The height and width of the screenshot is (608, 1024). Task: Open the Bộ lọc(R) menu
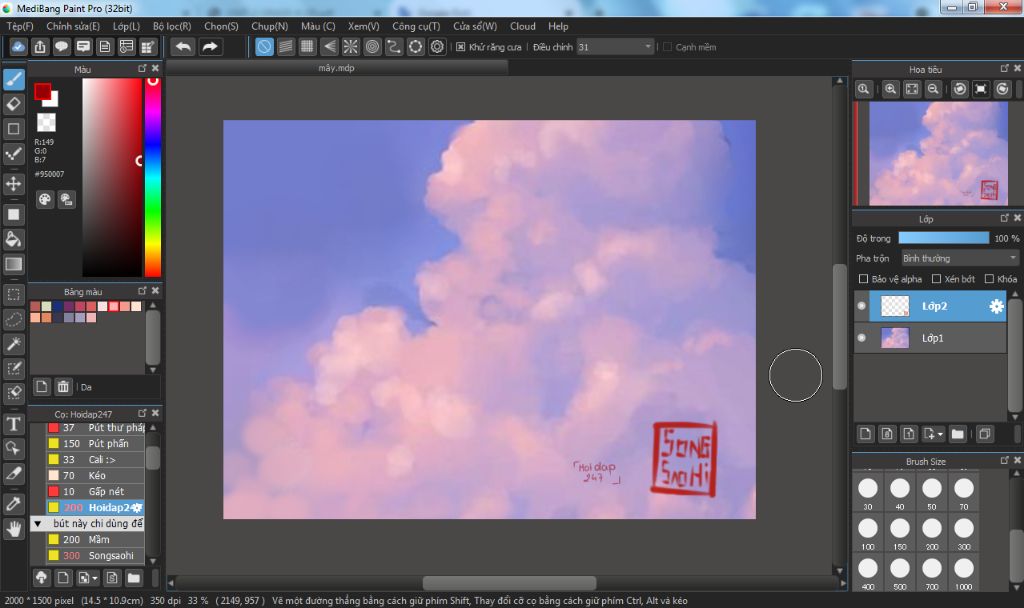[172, 26]
